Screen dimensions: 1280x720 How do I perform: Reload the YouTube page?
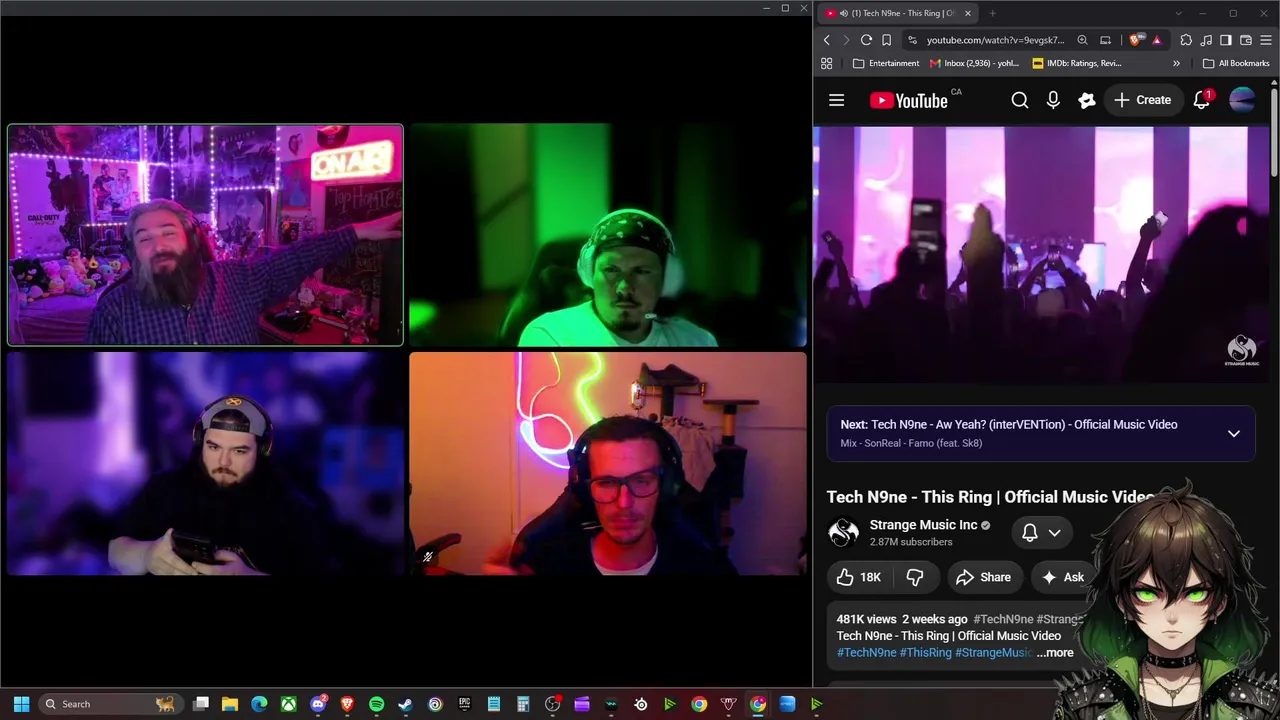pos(866,40)
